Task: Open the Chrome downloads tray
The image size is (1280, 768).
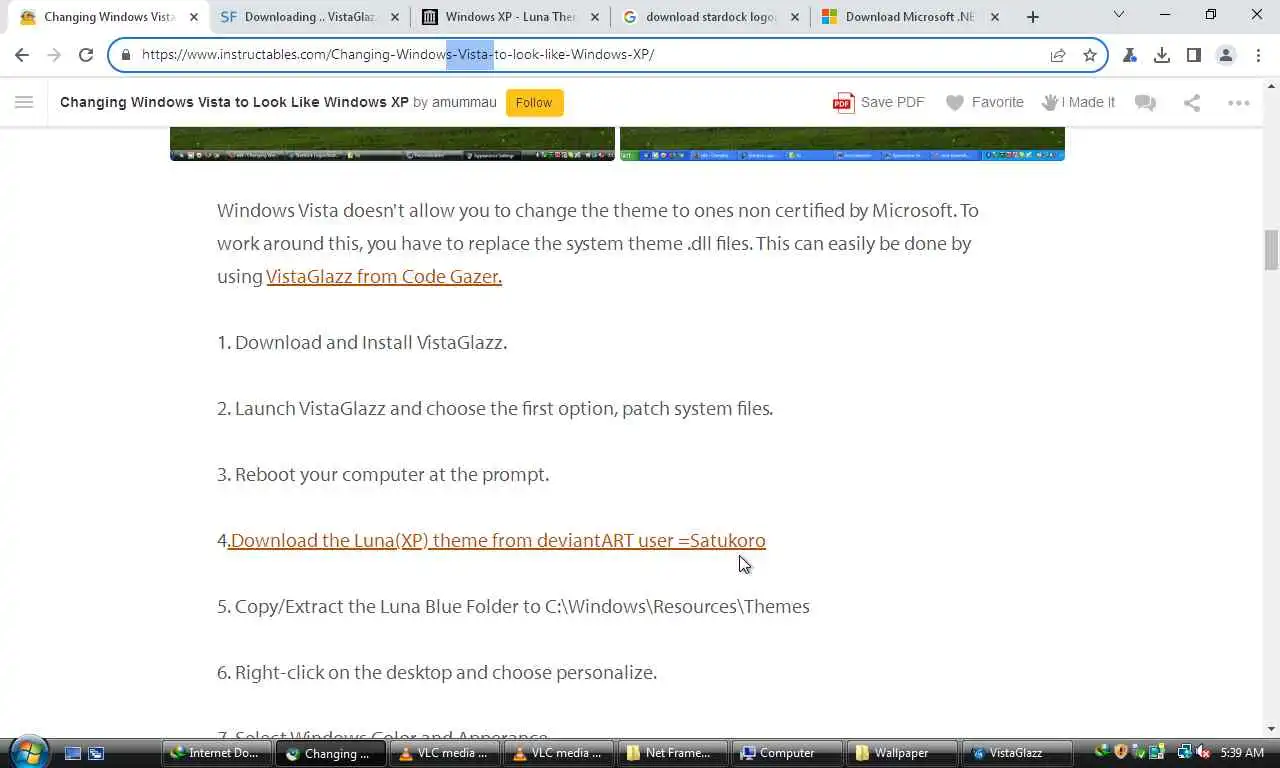Action: pos(1162,55)
